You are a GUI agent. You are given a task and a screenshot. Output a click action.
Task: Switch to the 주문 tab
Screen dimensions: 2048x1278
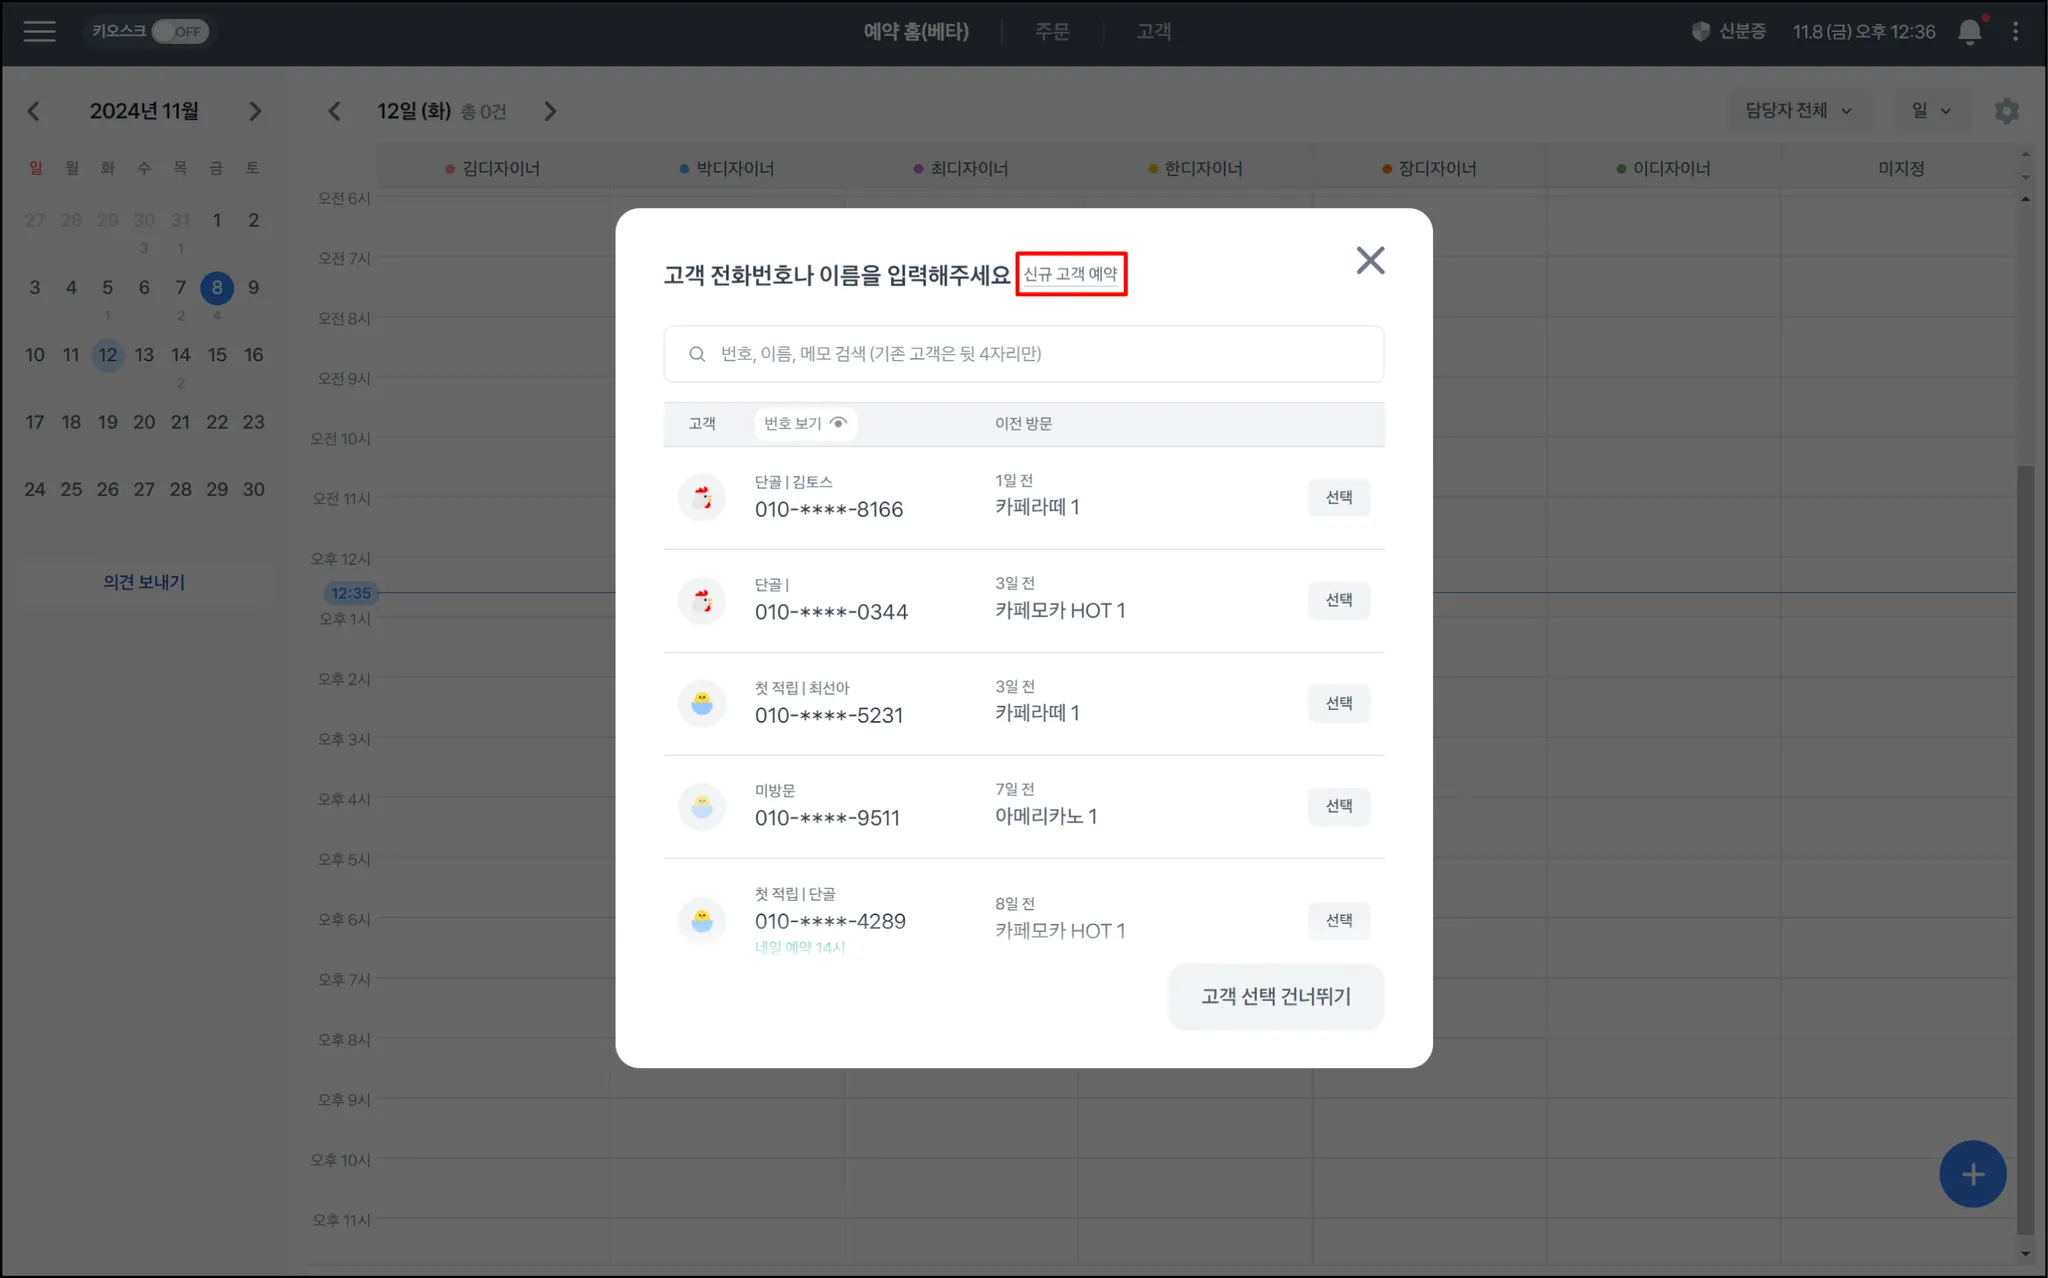[1052, 32]
